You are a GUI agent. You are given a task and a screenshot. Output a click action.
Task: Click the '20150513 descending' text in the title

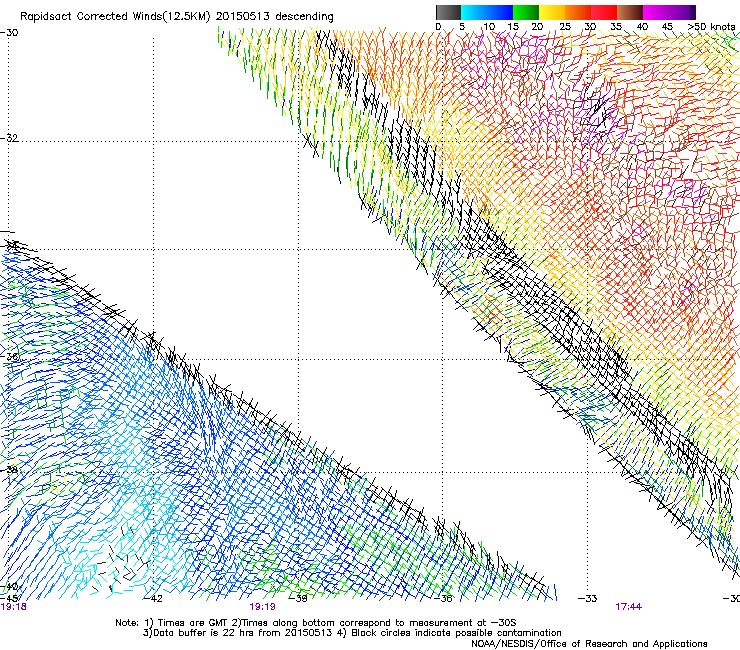coord(275,17)
